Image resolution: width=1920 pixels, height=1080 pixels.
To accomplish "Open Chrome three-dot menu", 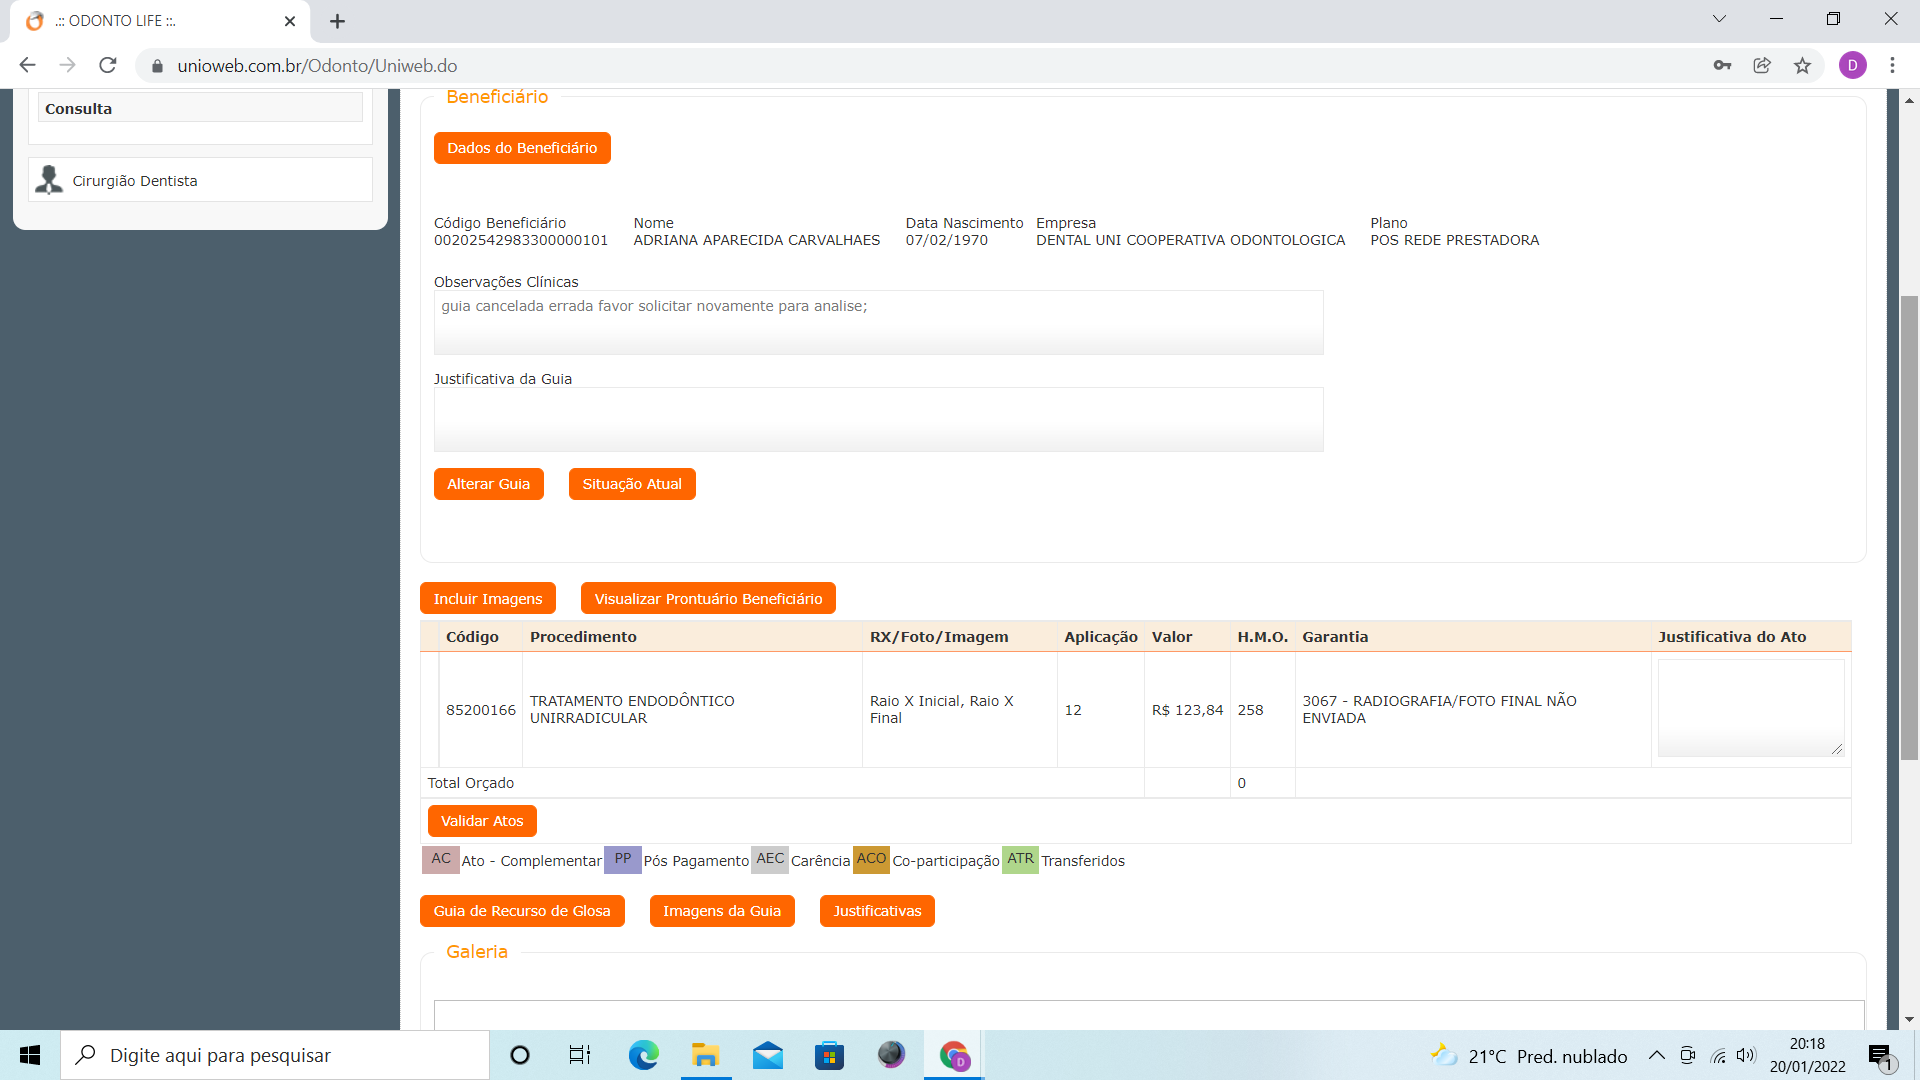I will point(1892,66).
